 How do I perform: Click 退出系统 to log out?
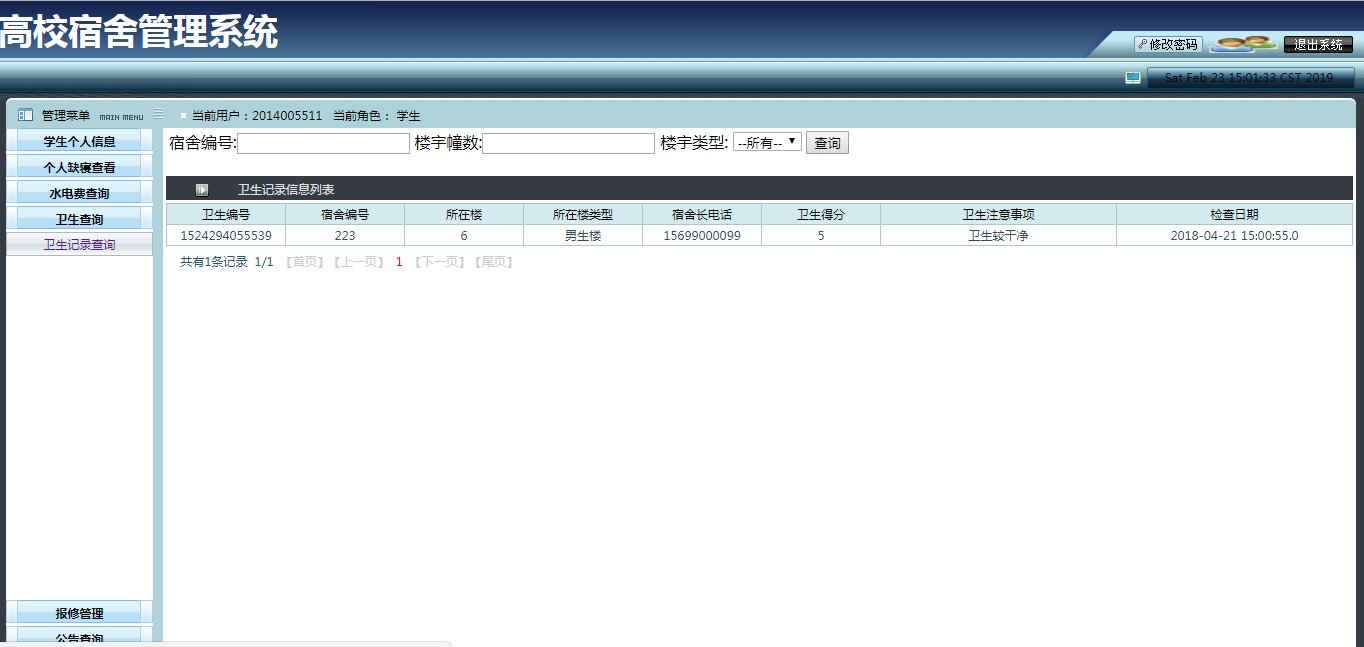click(1318, 44)
